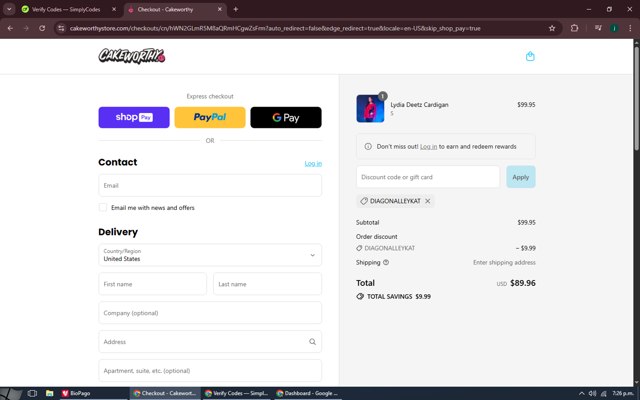This screenshot has height=400, width=640.
Task: Open the media control icon in toolbar
Action: pos(598,28)
